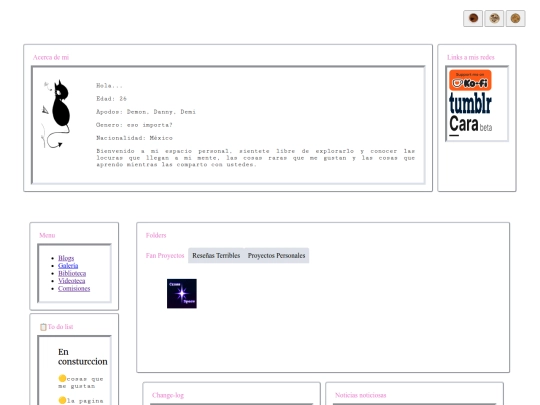
Task: Click yellow dot next to 'cosas que me gustan'
Action: point(62,378)
